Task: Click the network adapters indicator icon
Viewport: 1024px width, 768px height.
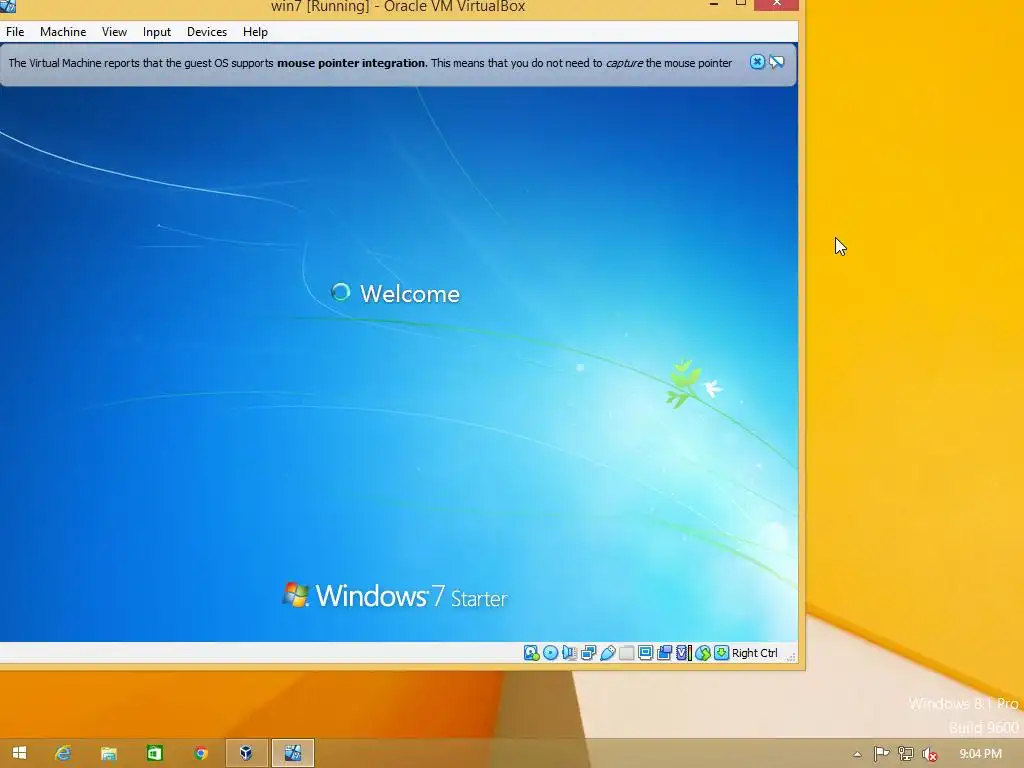Action: tap(588, 653)
